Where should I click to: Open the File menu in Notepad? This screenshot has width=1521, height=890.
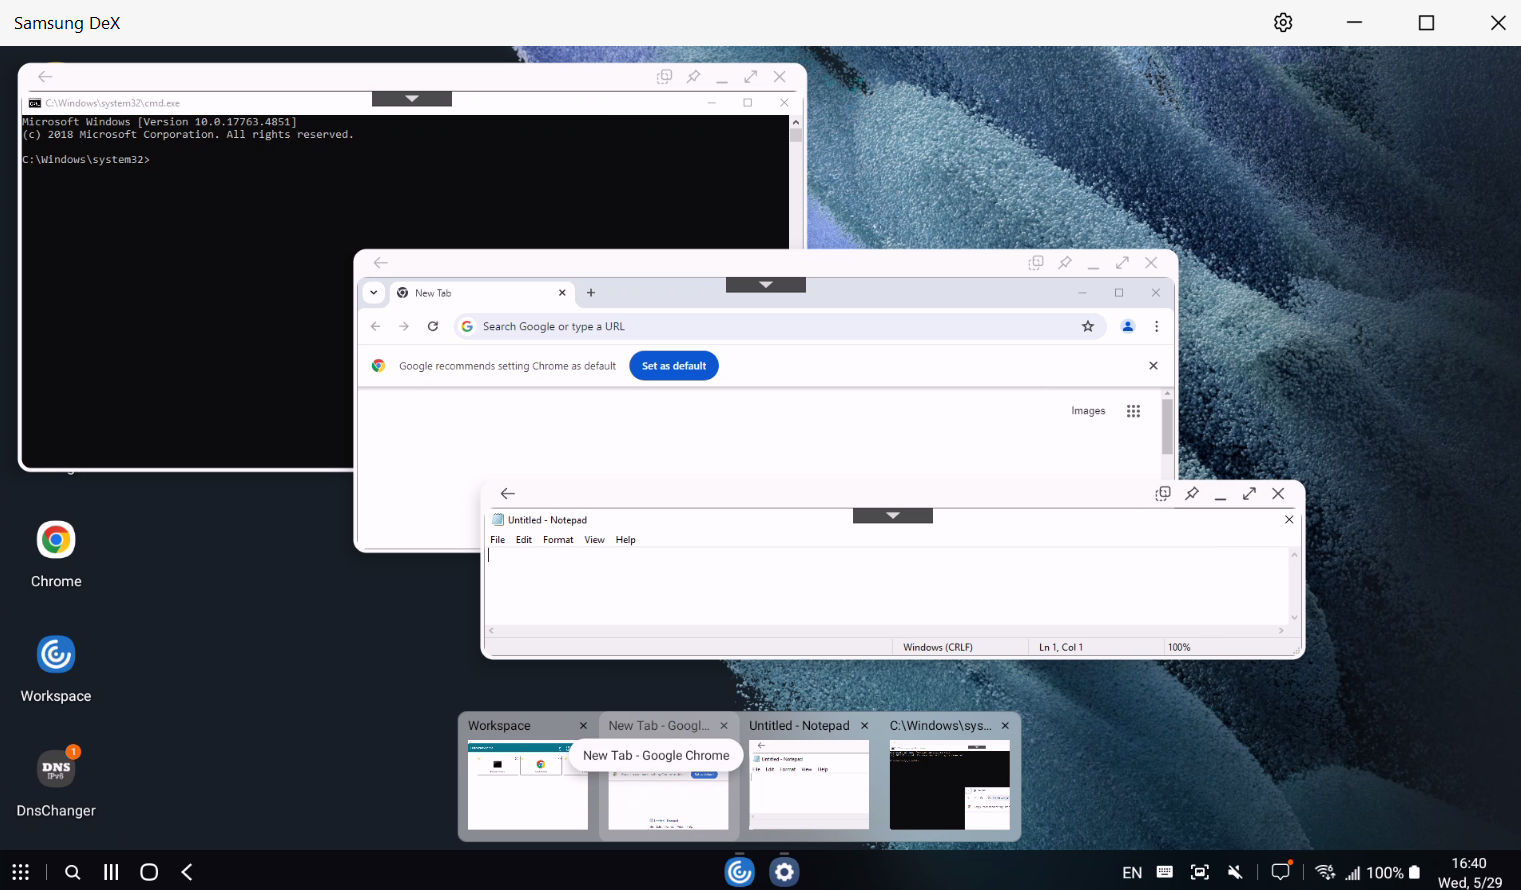tap(497, 540)
